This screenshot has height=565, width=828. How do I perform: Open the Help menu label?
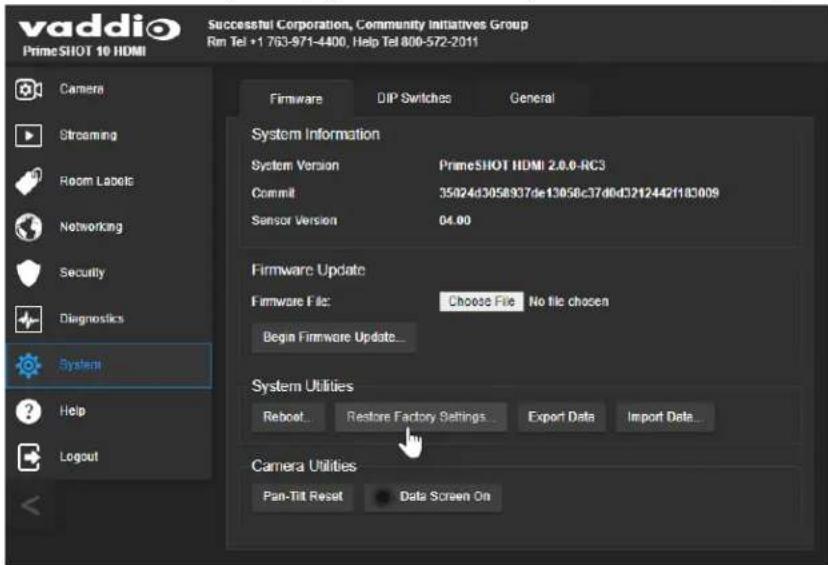(x=72, y=410)
